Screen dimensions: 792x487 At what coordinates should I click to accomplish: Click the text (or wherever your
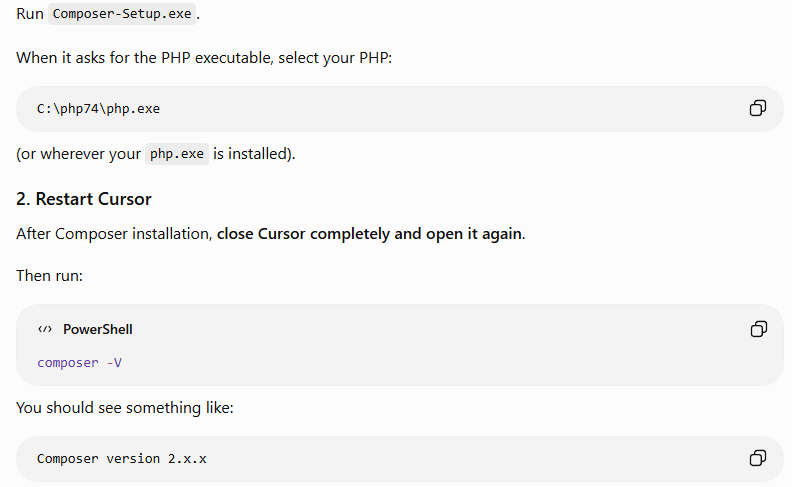point(78,154)
